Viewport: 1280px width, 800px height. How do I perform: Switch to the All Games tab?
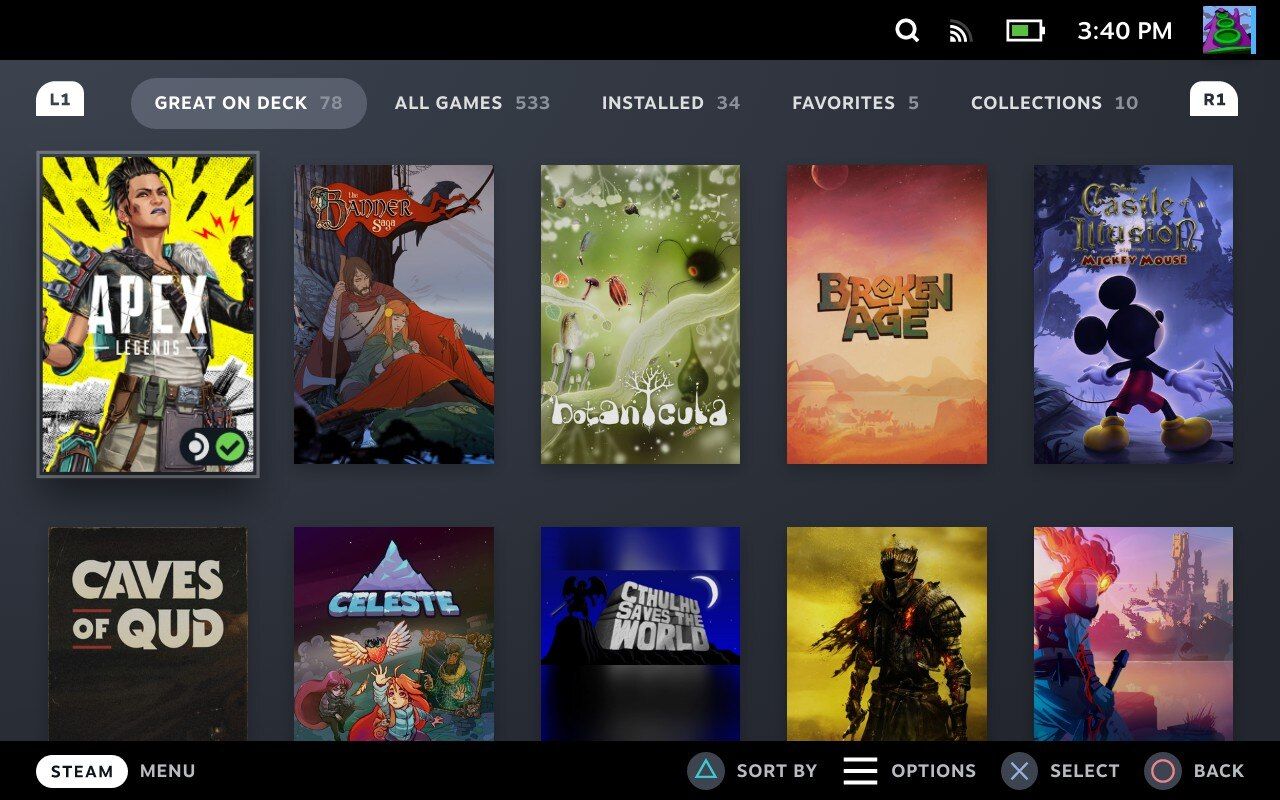pyautogui.click(x=472, y=102)
